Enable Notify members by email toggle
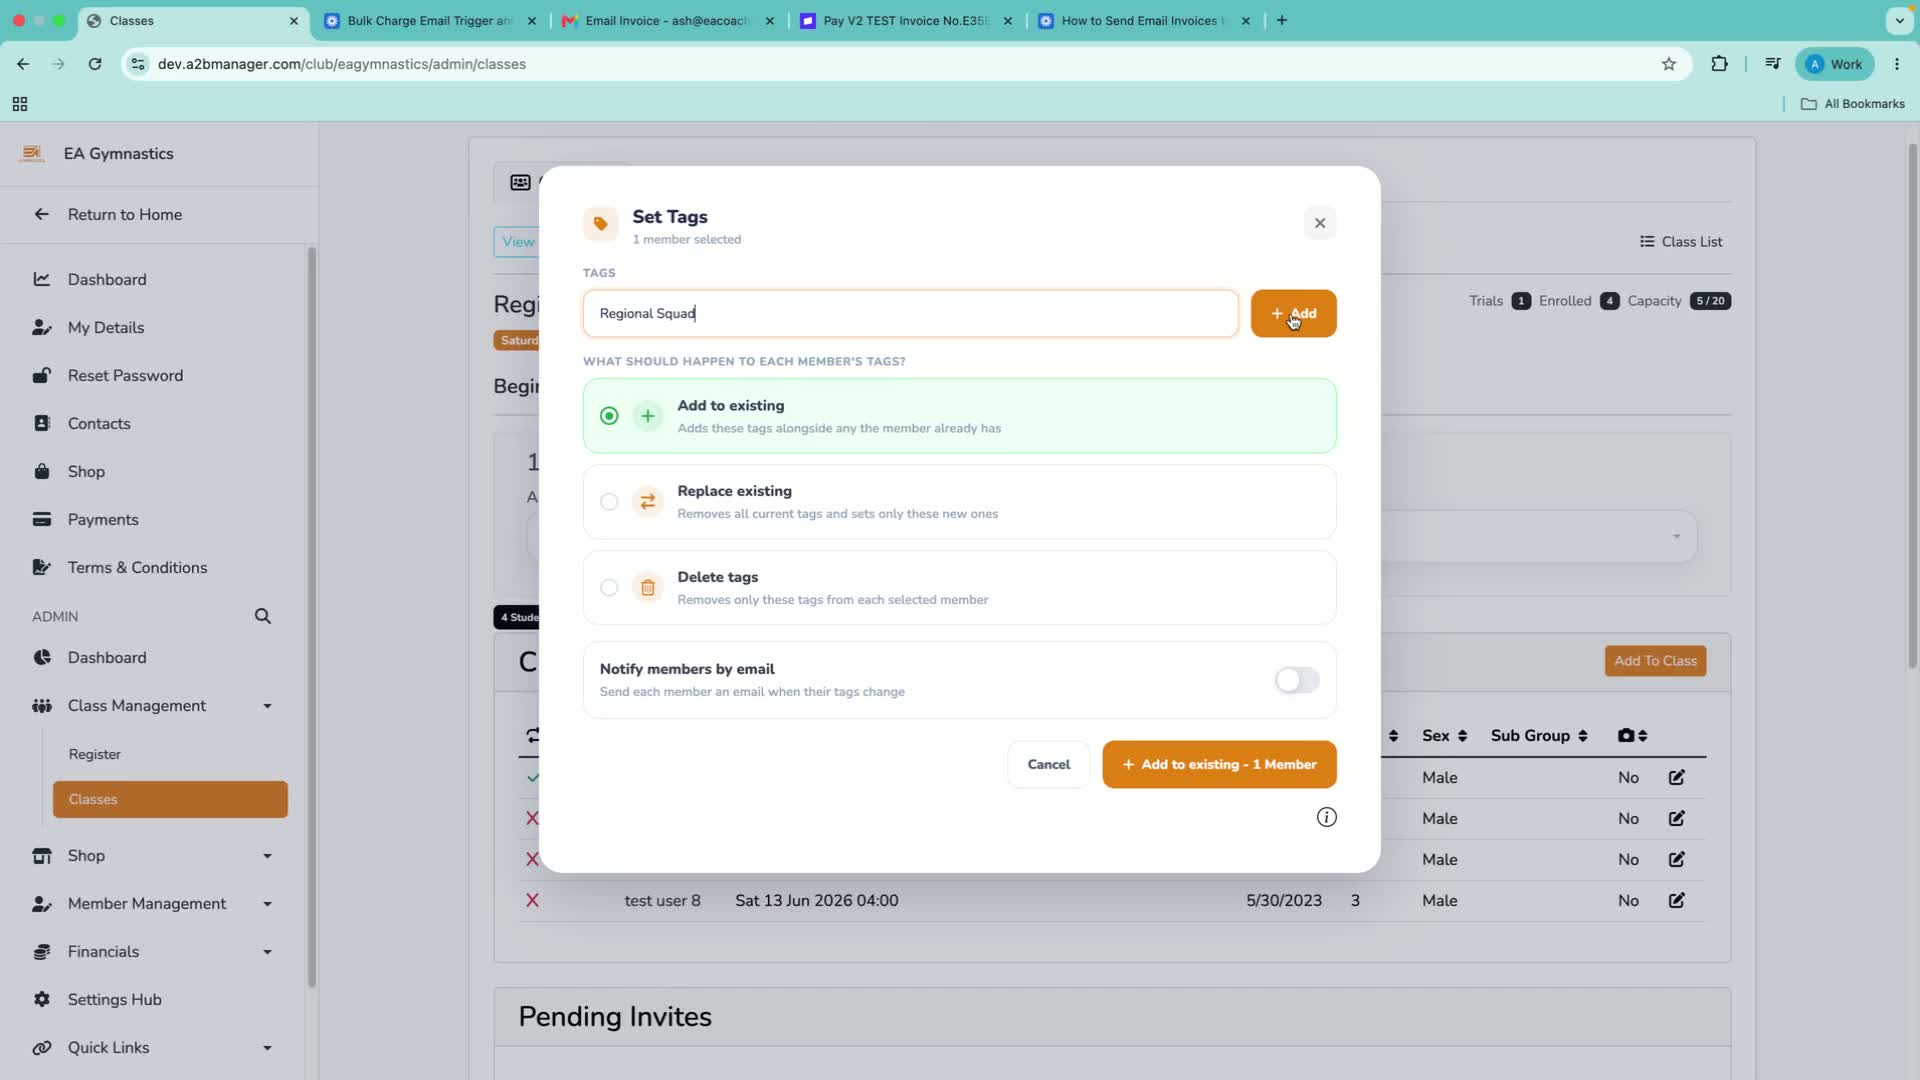The width and height of the screenshot is (1920, 1080). [1297, 680]
